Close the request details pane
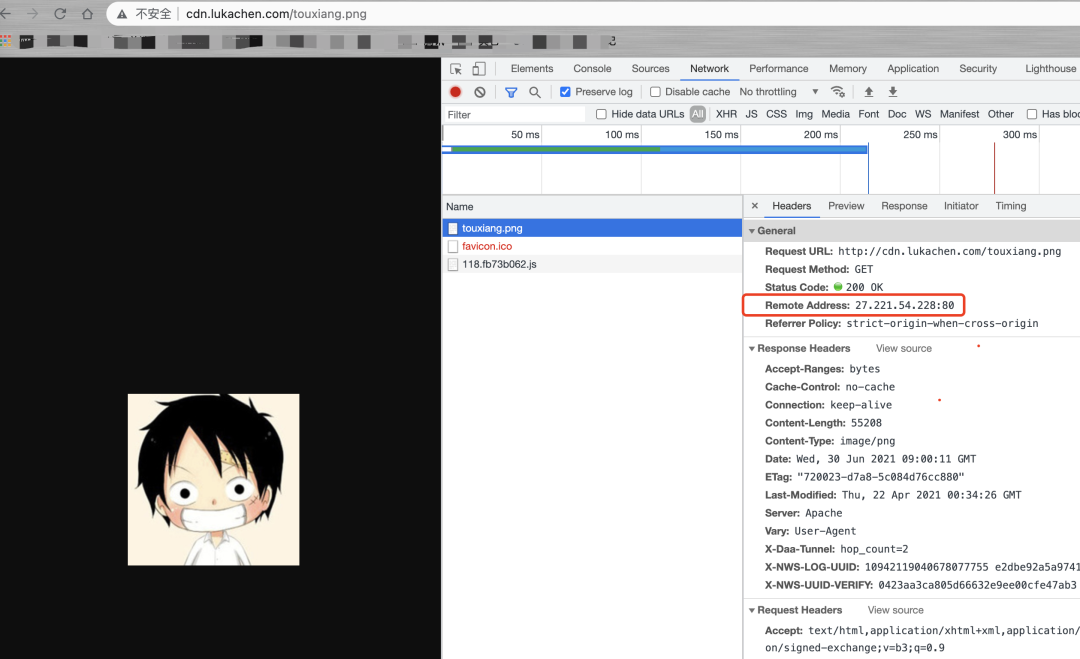Screen dimensions: 1080x659 point(755,206)
